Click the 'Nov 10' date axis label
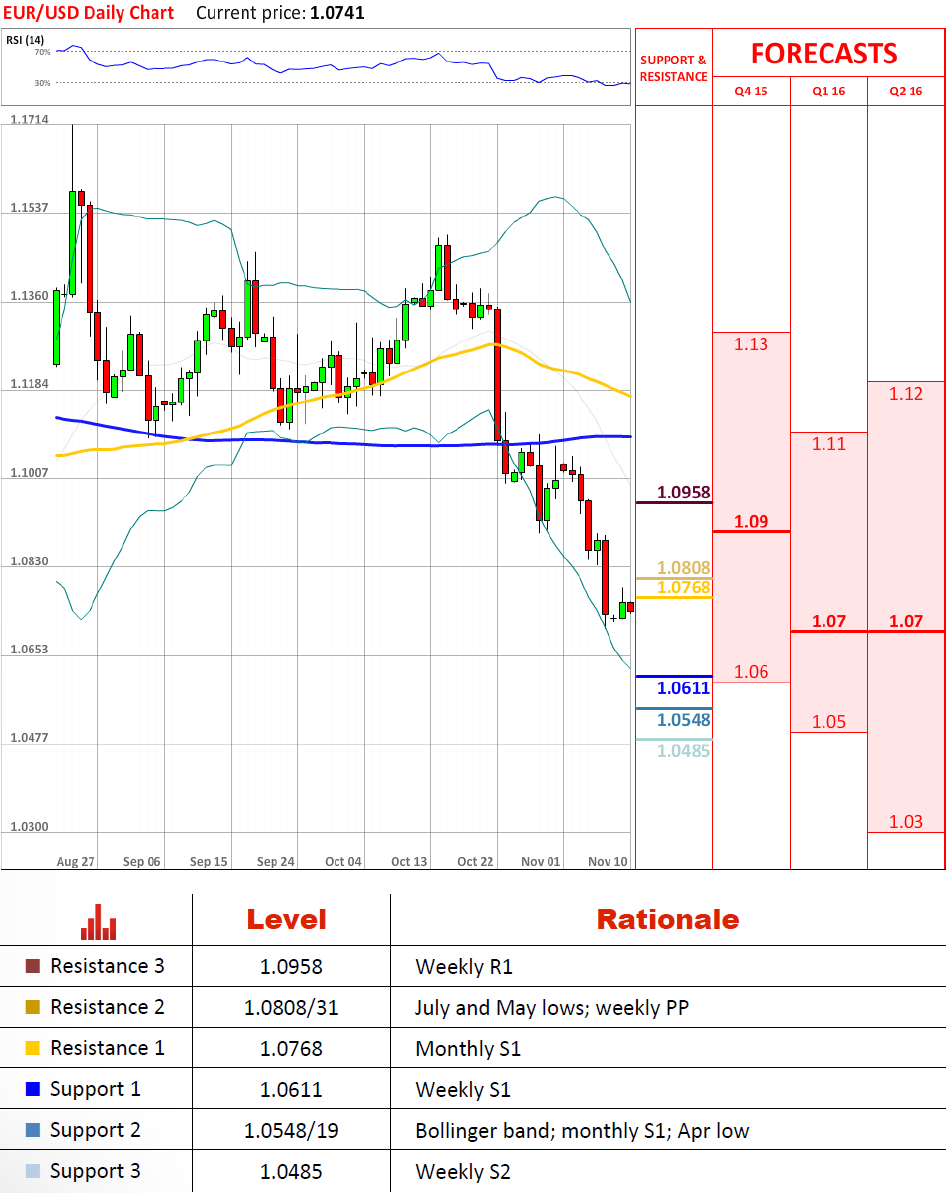The height and width of the screenshot is (1193, 951). click(608, 862)
